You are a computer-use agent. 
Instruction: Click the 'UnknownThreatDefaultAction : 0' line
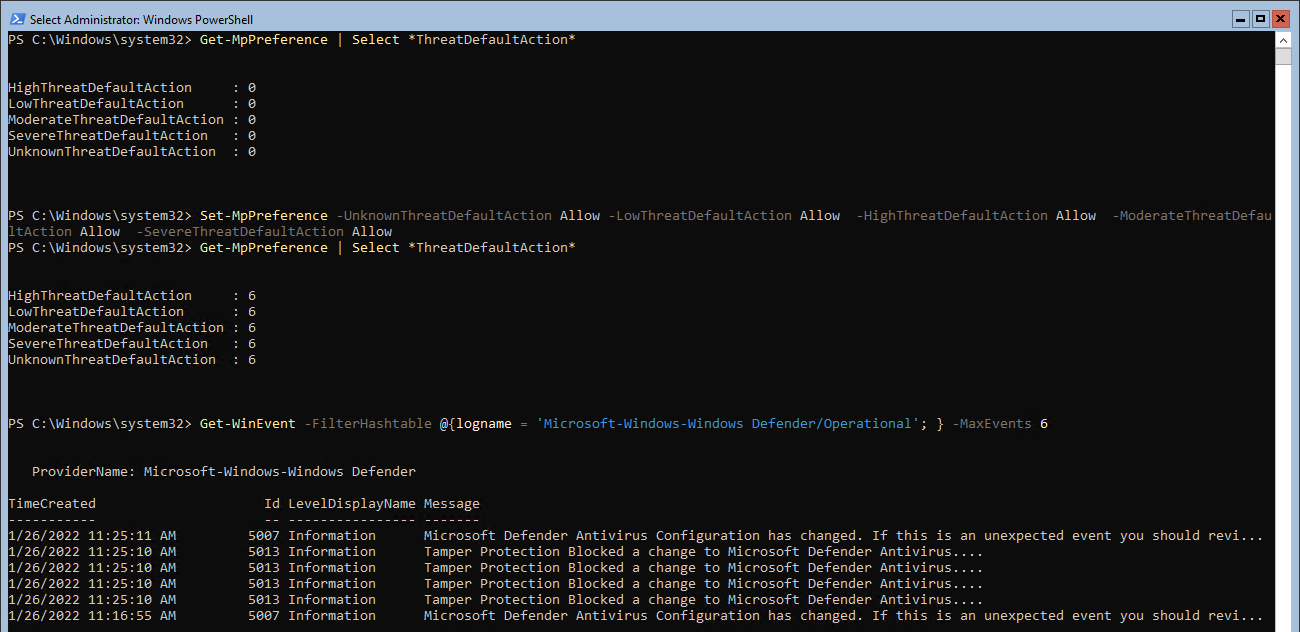pos(132,152)
